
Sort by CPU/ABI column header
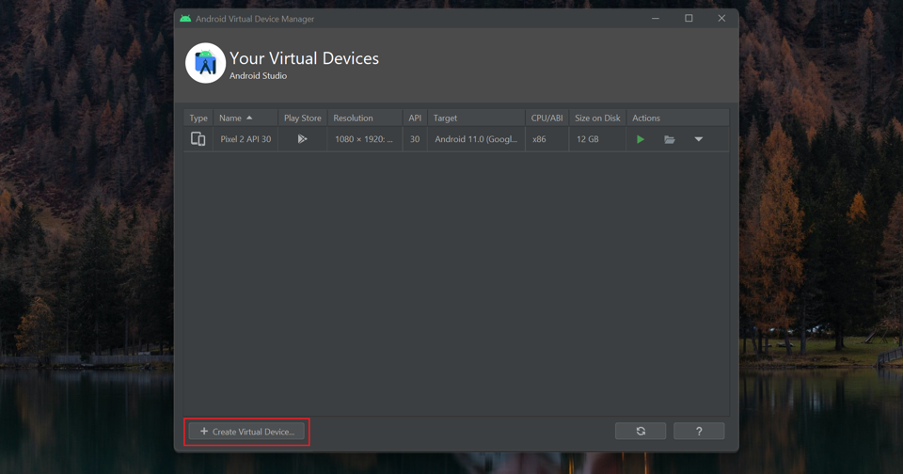(547, 118)
